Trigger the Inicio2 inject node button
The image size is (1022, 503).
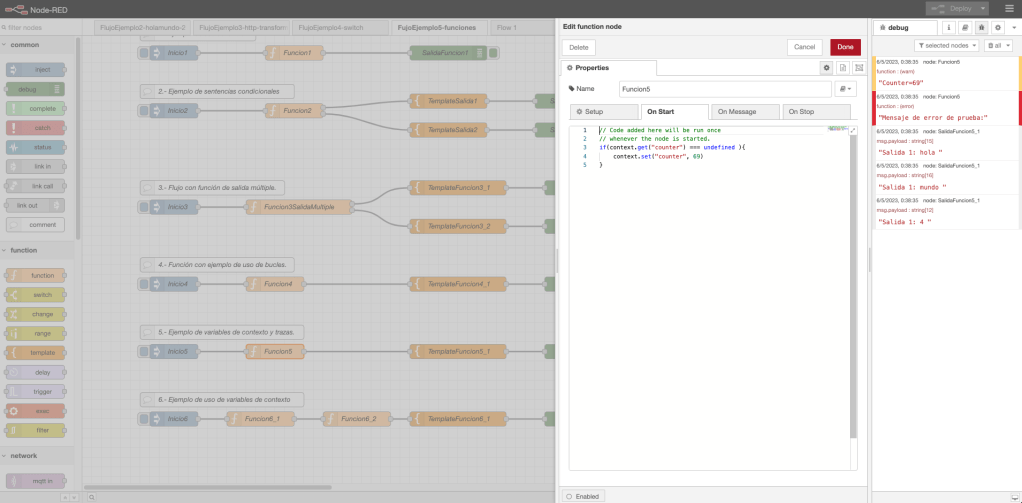tap(145, 110)
